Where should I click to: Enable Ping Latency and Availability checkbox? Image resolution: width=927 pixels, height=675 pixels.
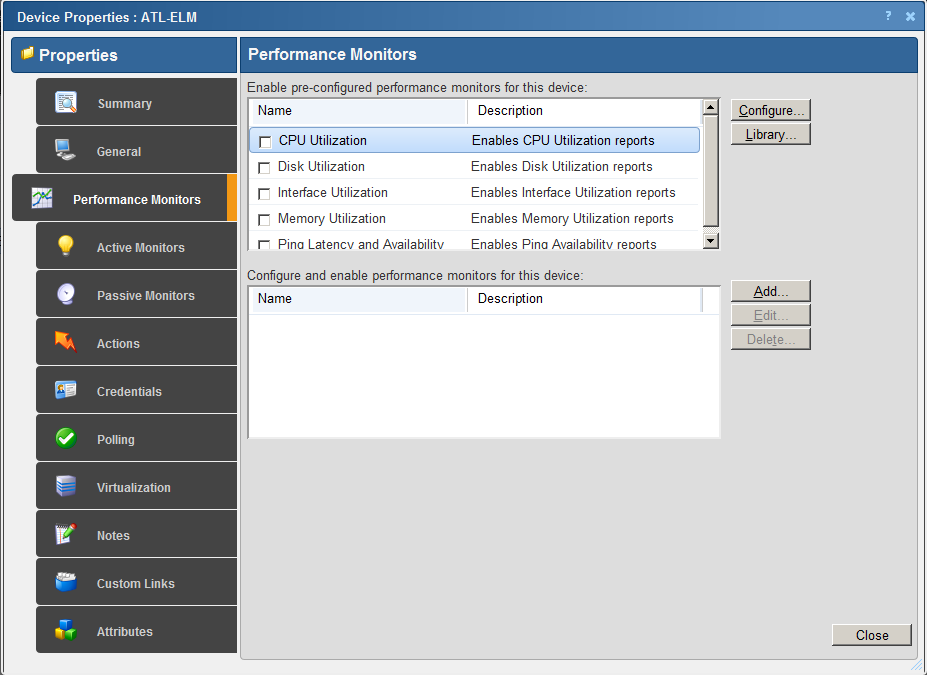pyautogui.click(x=264, y=245)
